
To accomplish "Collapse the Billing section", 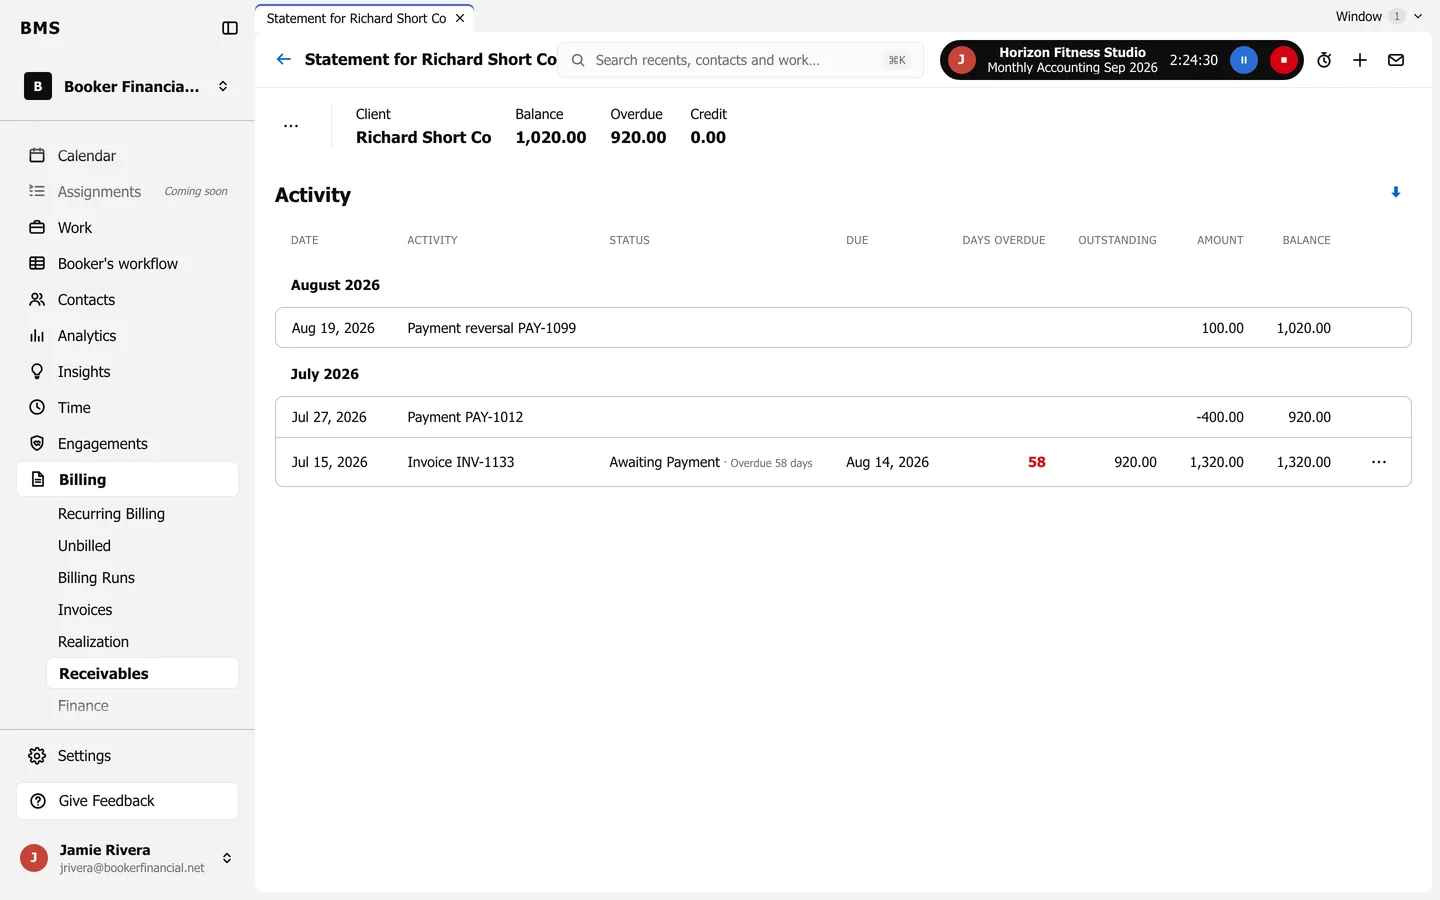I will (x=127, y=480).
